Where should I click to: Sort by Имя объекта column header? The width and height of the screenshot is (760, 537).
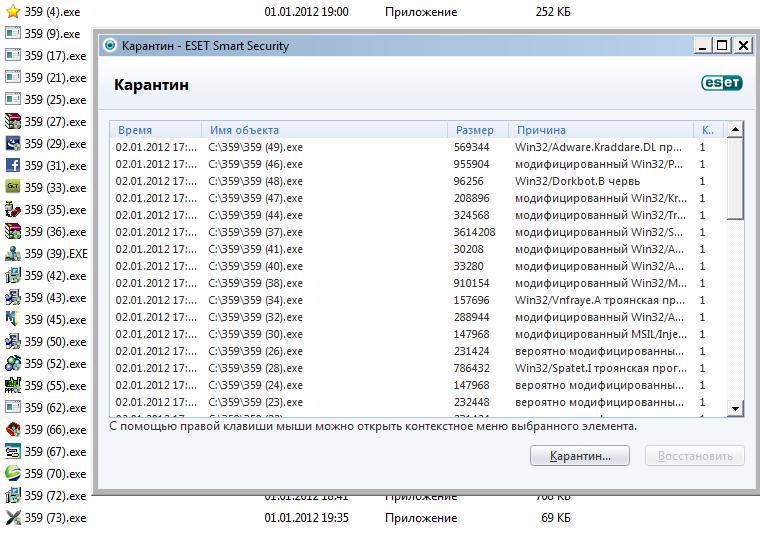coord(324,130)
